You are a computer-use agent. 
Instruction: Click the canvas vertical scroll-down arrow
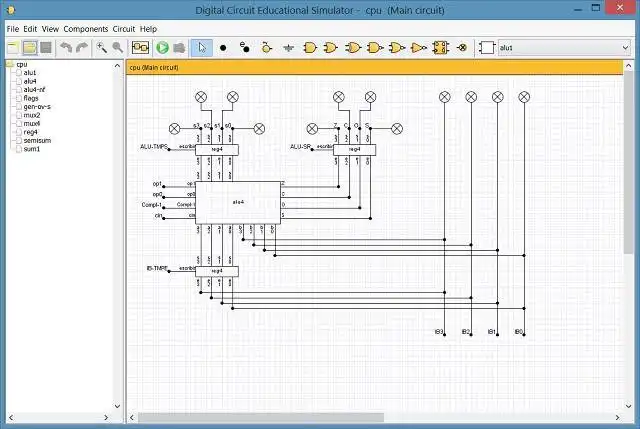[x=629, y=406]
